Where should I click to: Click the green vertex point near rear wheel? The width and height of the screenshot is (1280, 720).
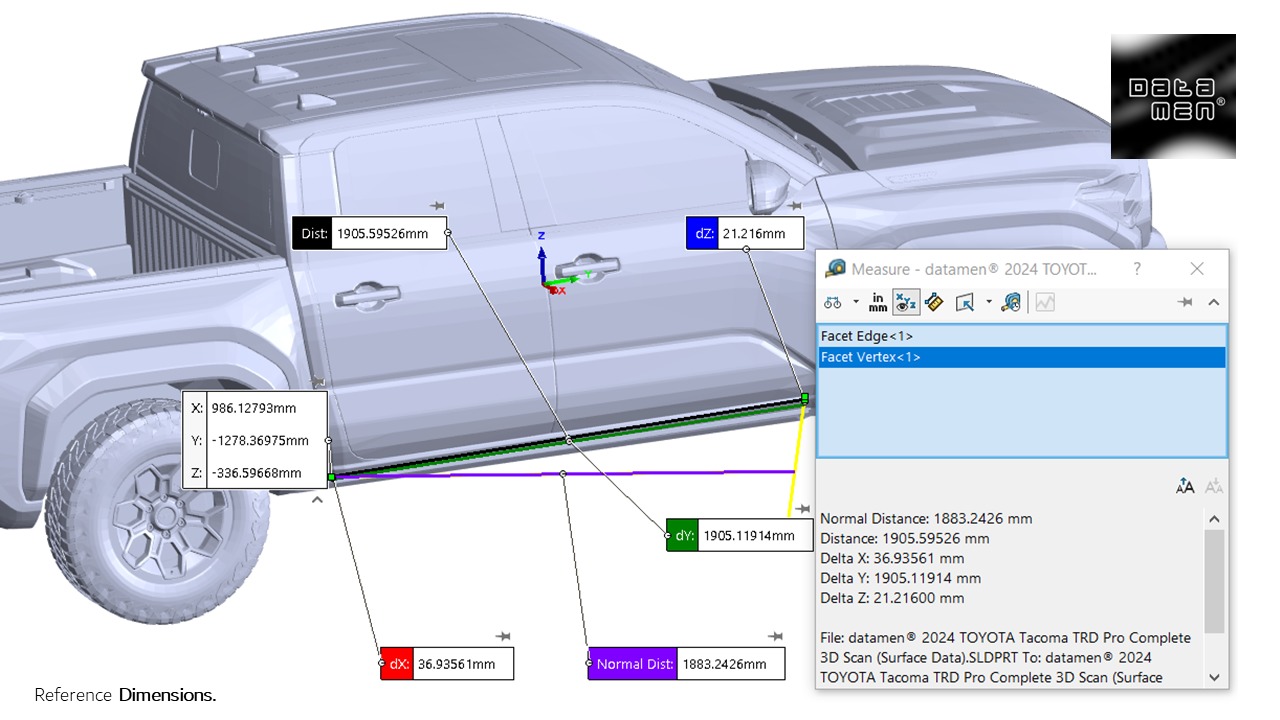(x=331, y=477)
